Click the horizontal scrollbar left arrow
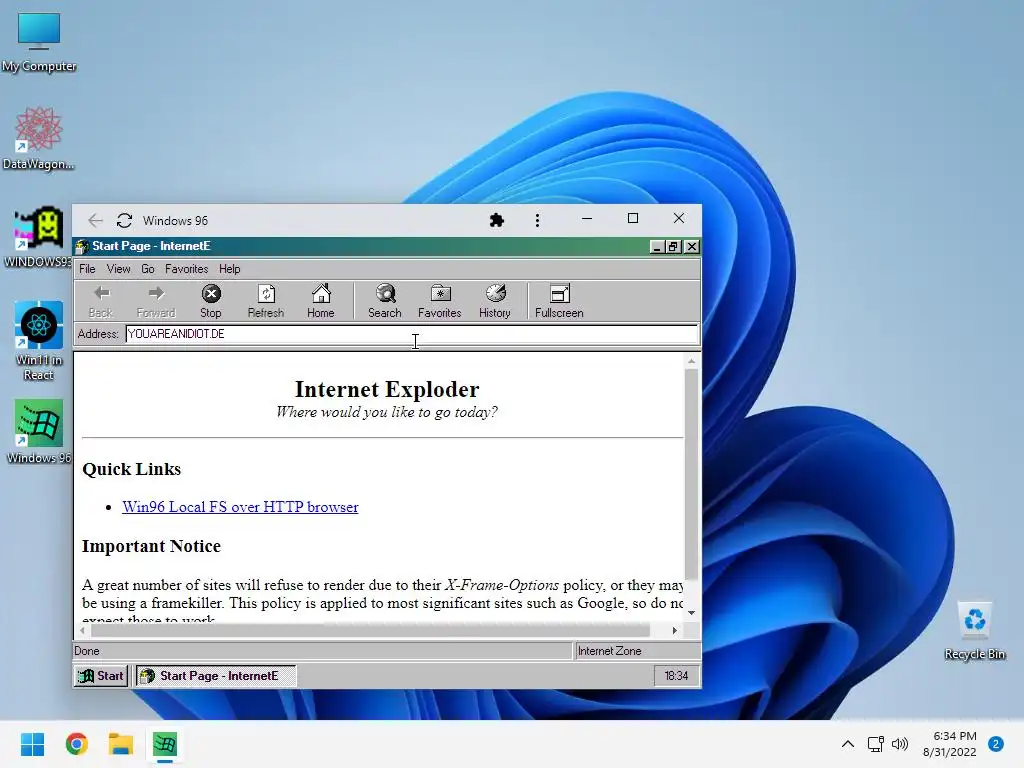The width and height of the screenshot is (1024, 768). [82, 630]
